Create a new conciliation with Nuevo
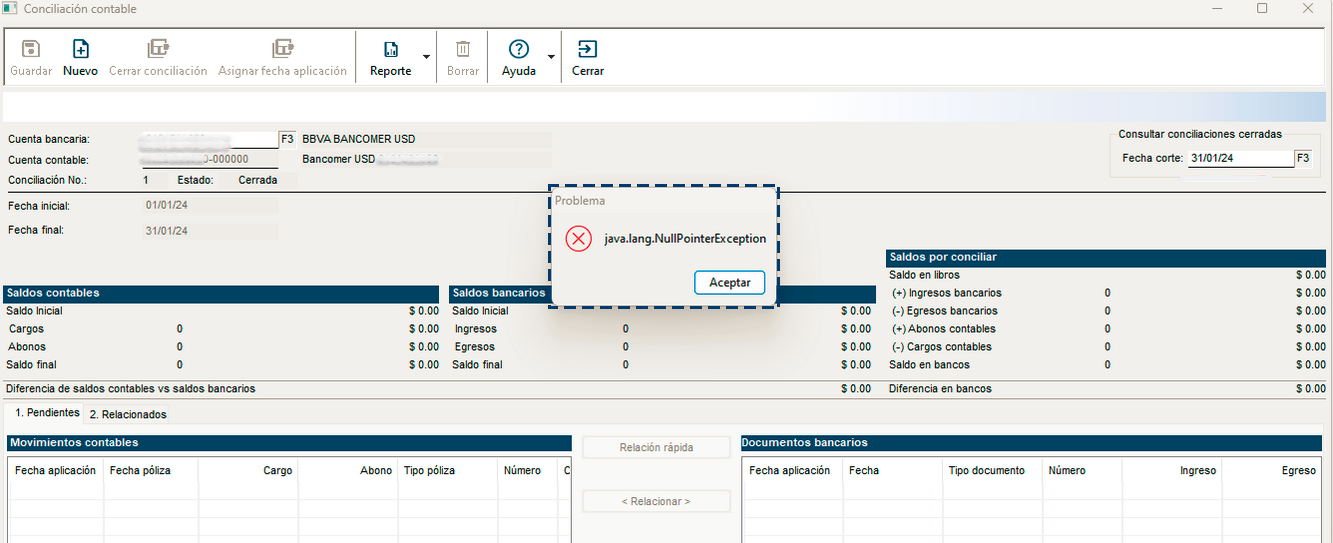 [x=81, y=49]
